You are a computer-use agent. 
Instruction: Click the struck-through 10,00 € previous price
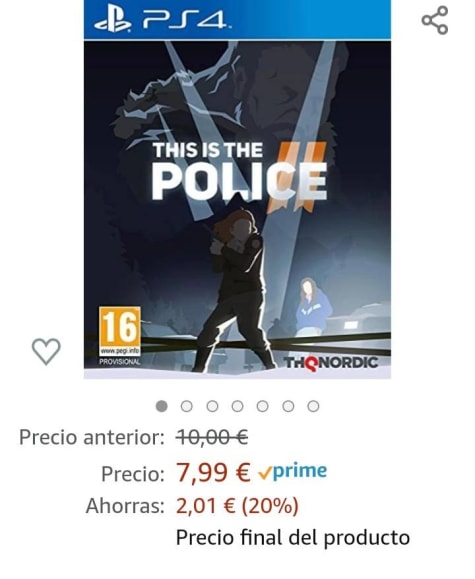pyautogui.click(x=212, y=438)
